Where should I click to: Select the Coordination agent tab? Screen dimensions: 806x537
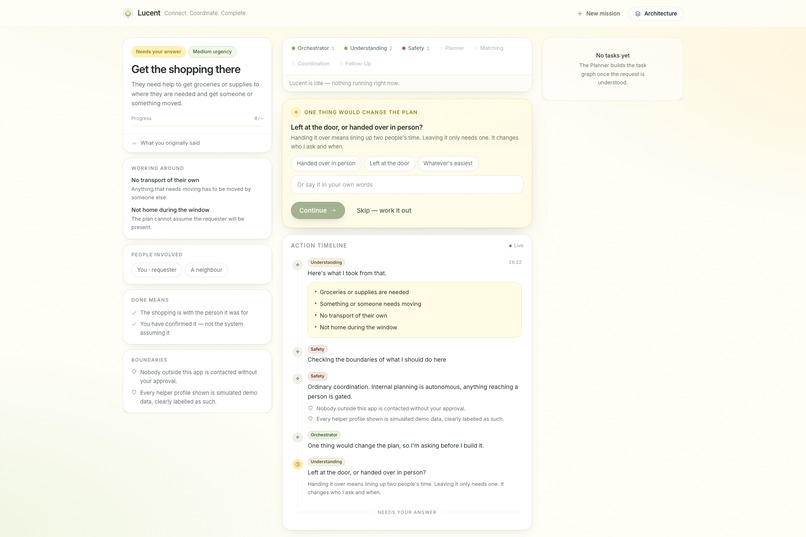(310, 64)
